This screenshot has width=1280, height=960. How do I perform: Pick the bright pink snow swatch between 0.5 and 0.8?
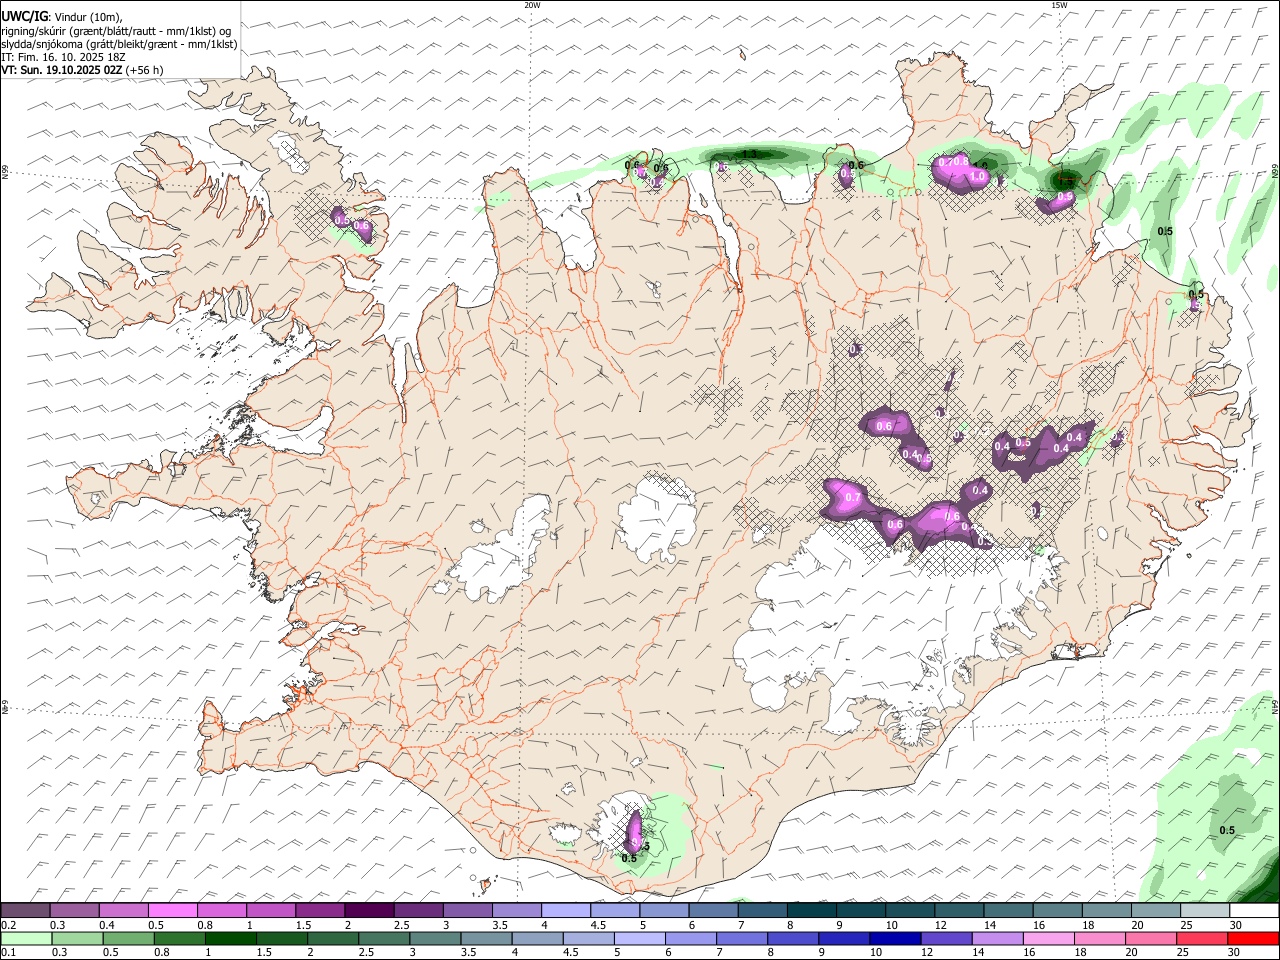173,911
